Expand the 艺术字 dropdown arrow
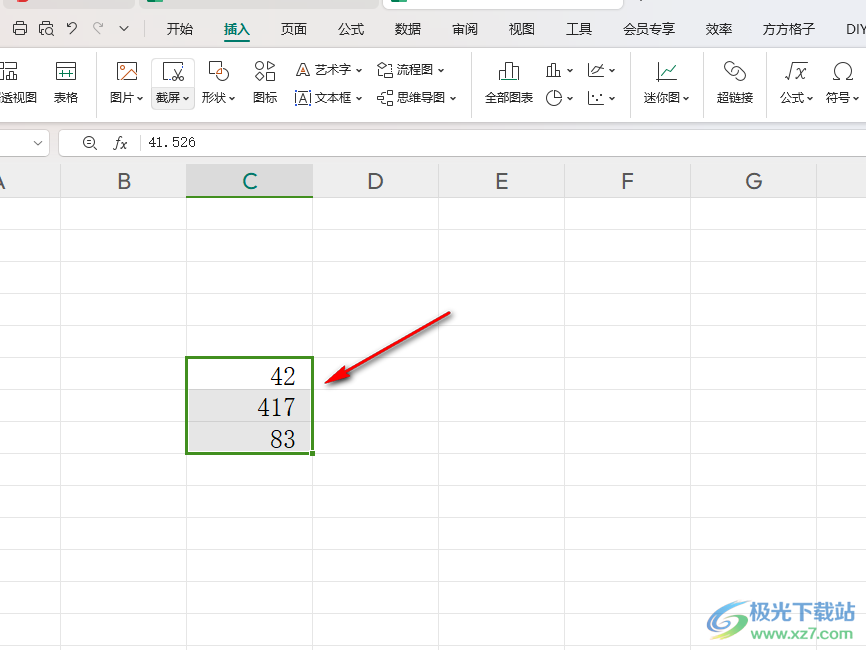 tap(359, 70)
